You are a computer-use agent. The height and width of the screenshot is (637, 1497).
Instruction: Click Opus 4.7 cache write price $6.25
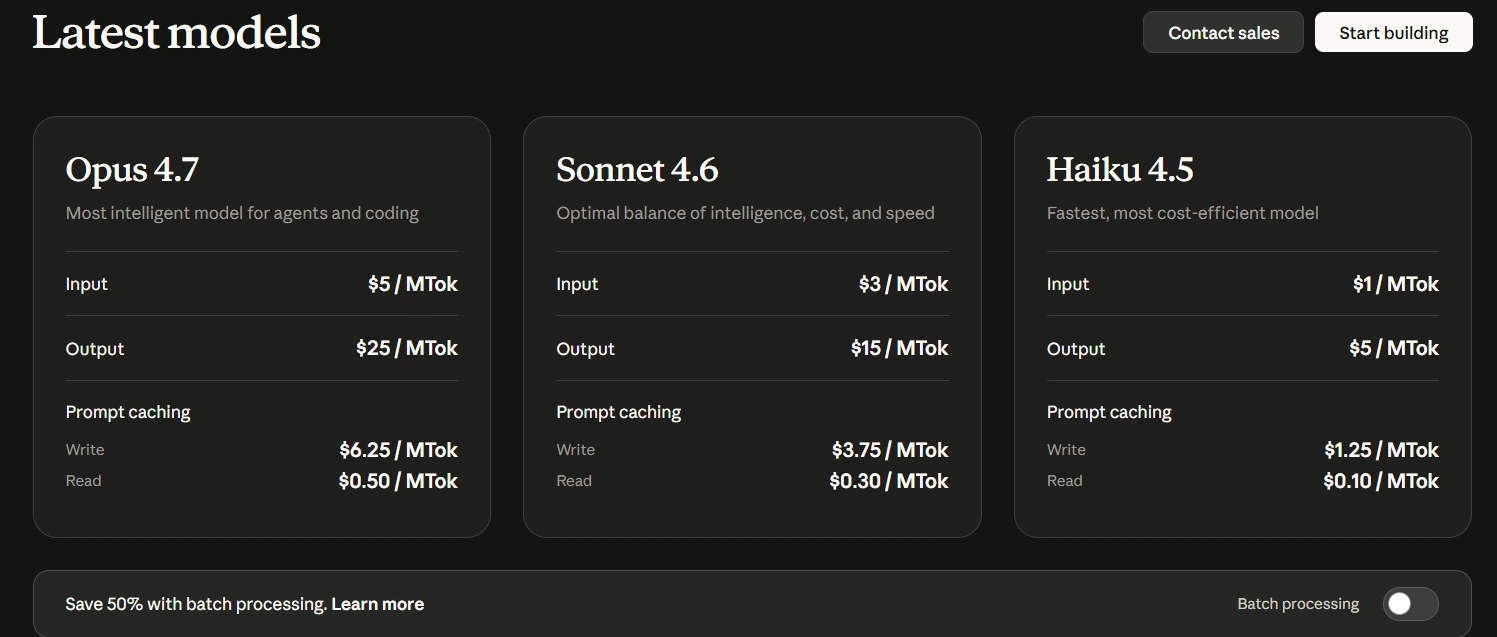coord(398,450)
